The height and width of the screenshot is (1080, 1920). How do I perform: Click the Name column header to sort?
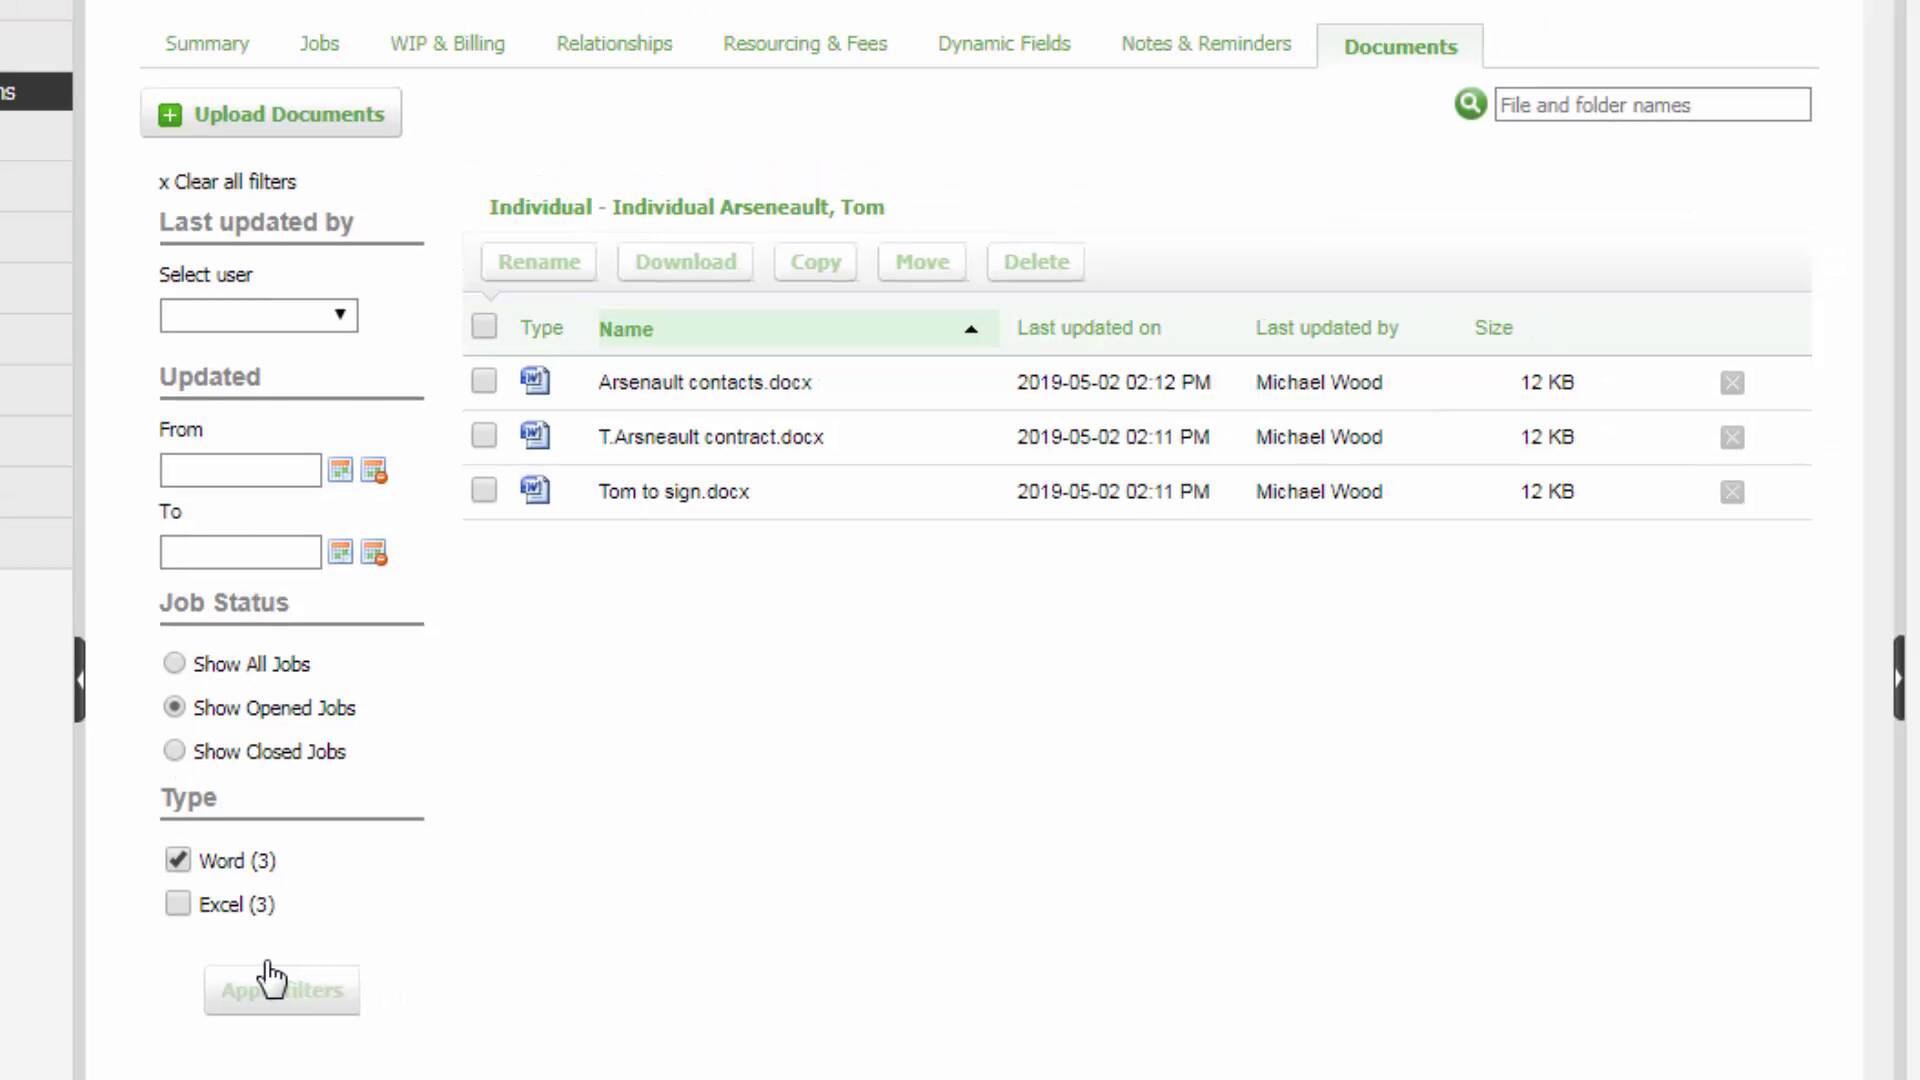pos(625,328)
